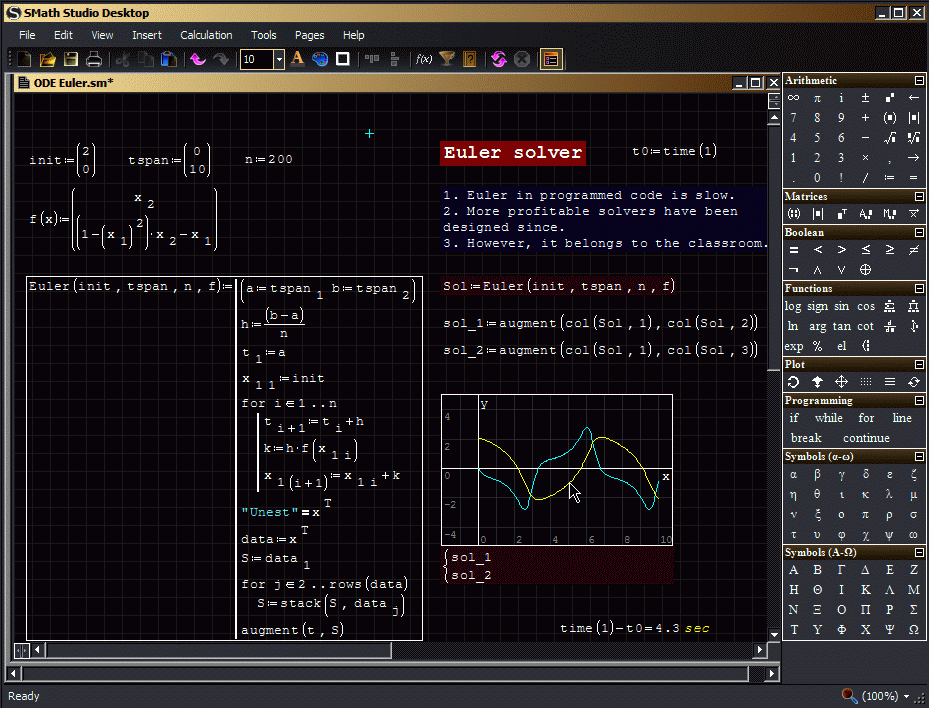The height and width of the screenshot is (708, 929).
Task: Collapse the Programming panel
Action: click(919, 400)
